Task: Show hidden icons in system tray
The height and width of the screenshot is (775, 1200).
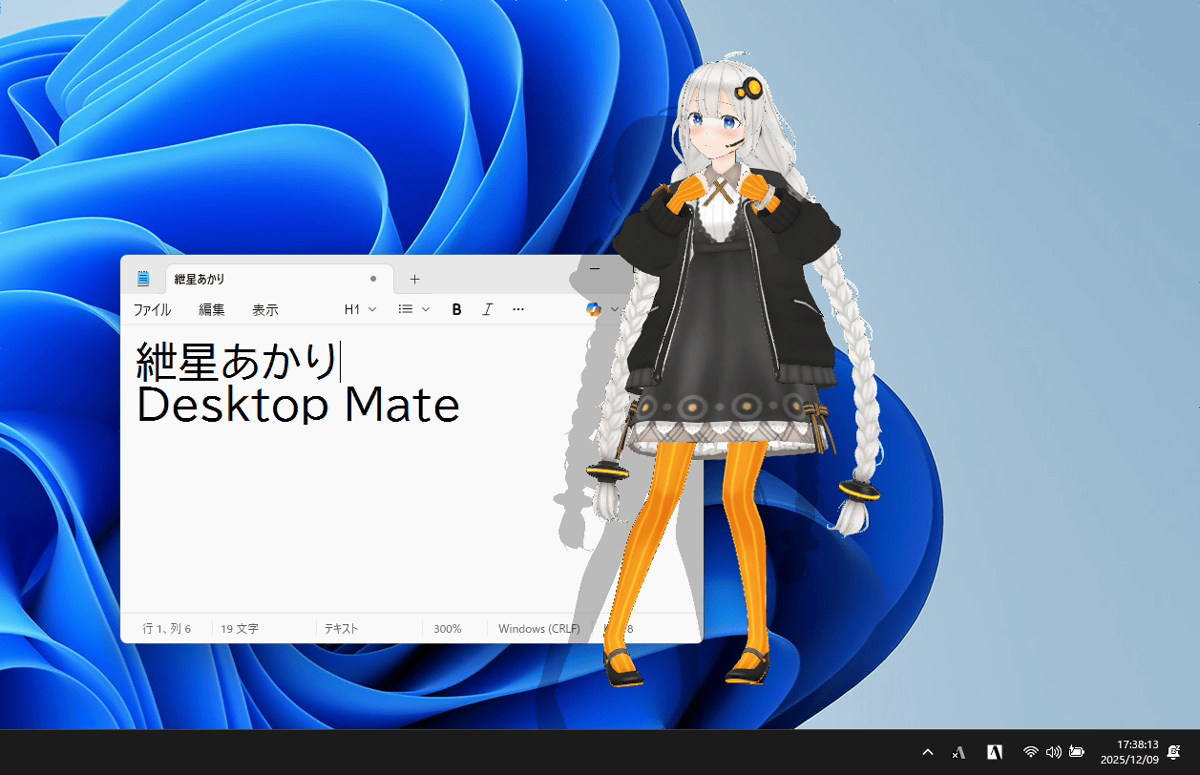Action: pos(927,752)
